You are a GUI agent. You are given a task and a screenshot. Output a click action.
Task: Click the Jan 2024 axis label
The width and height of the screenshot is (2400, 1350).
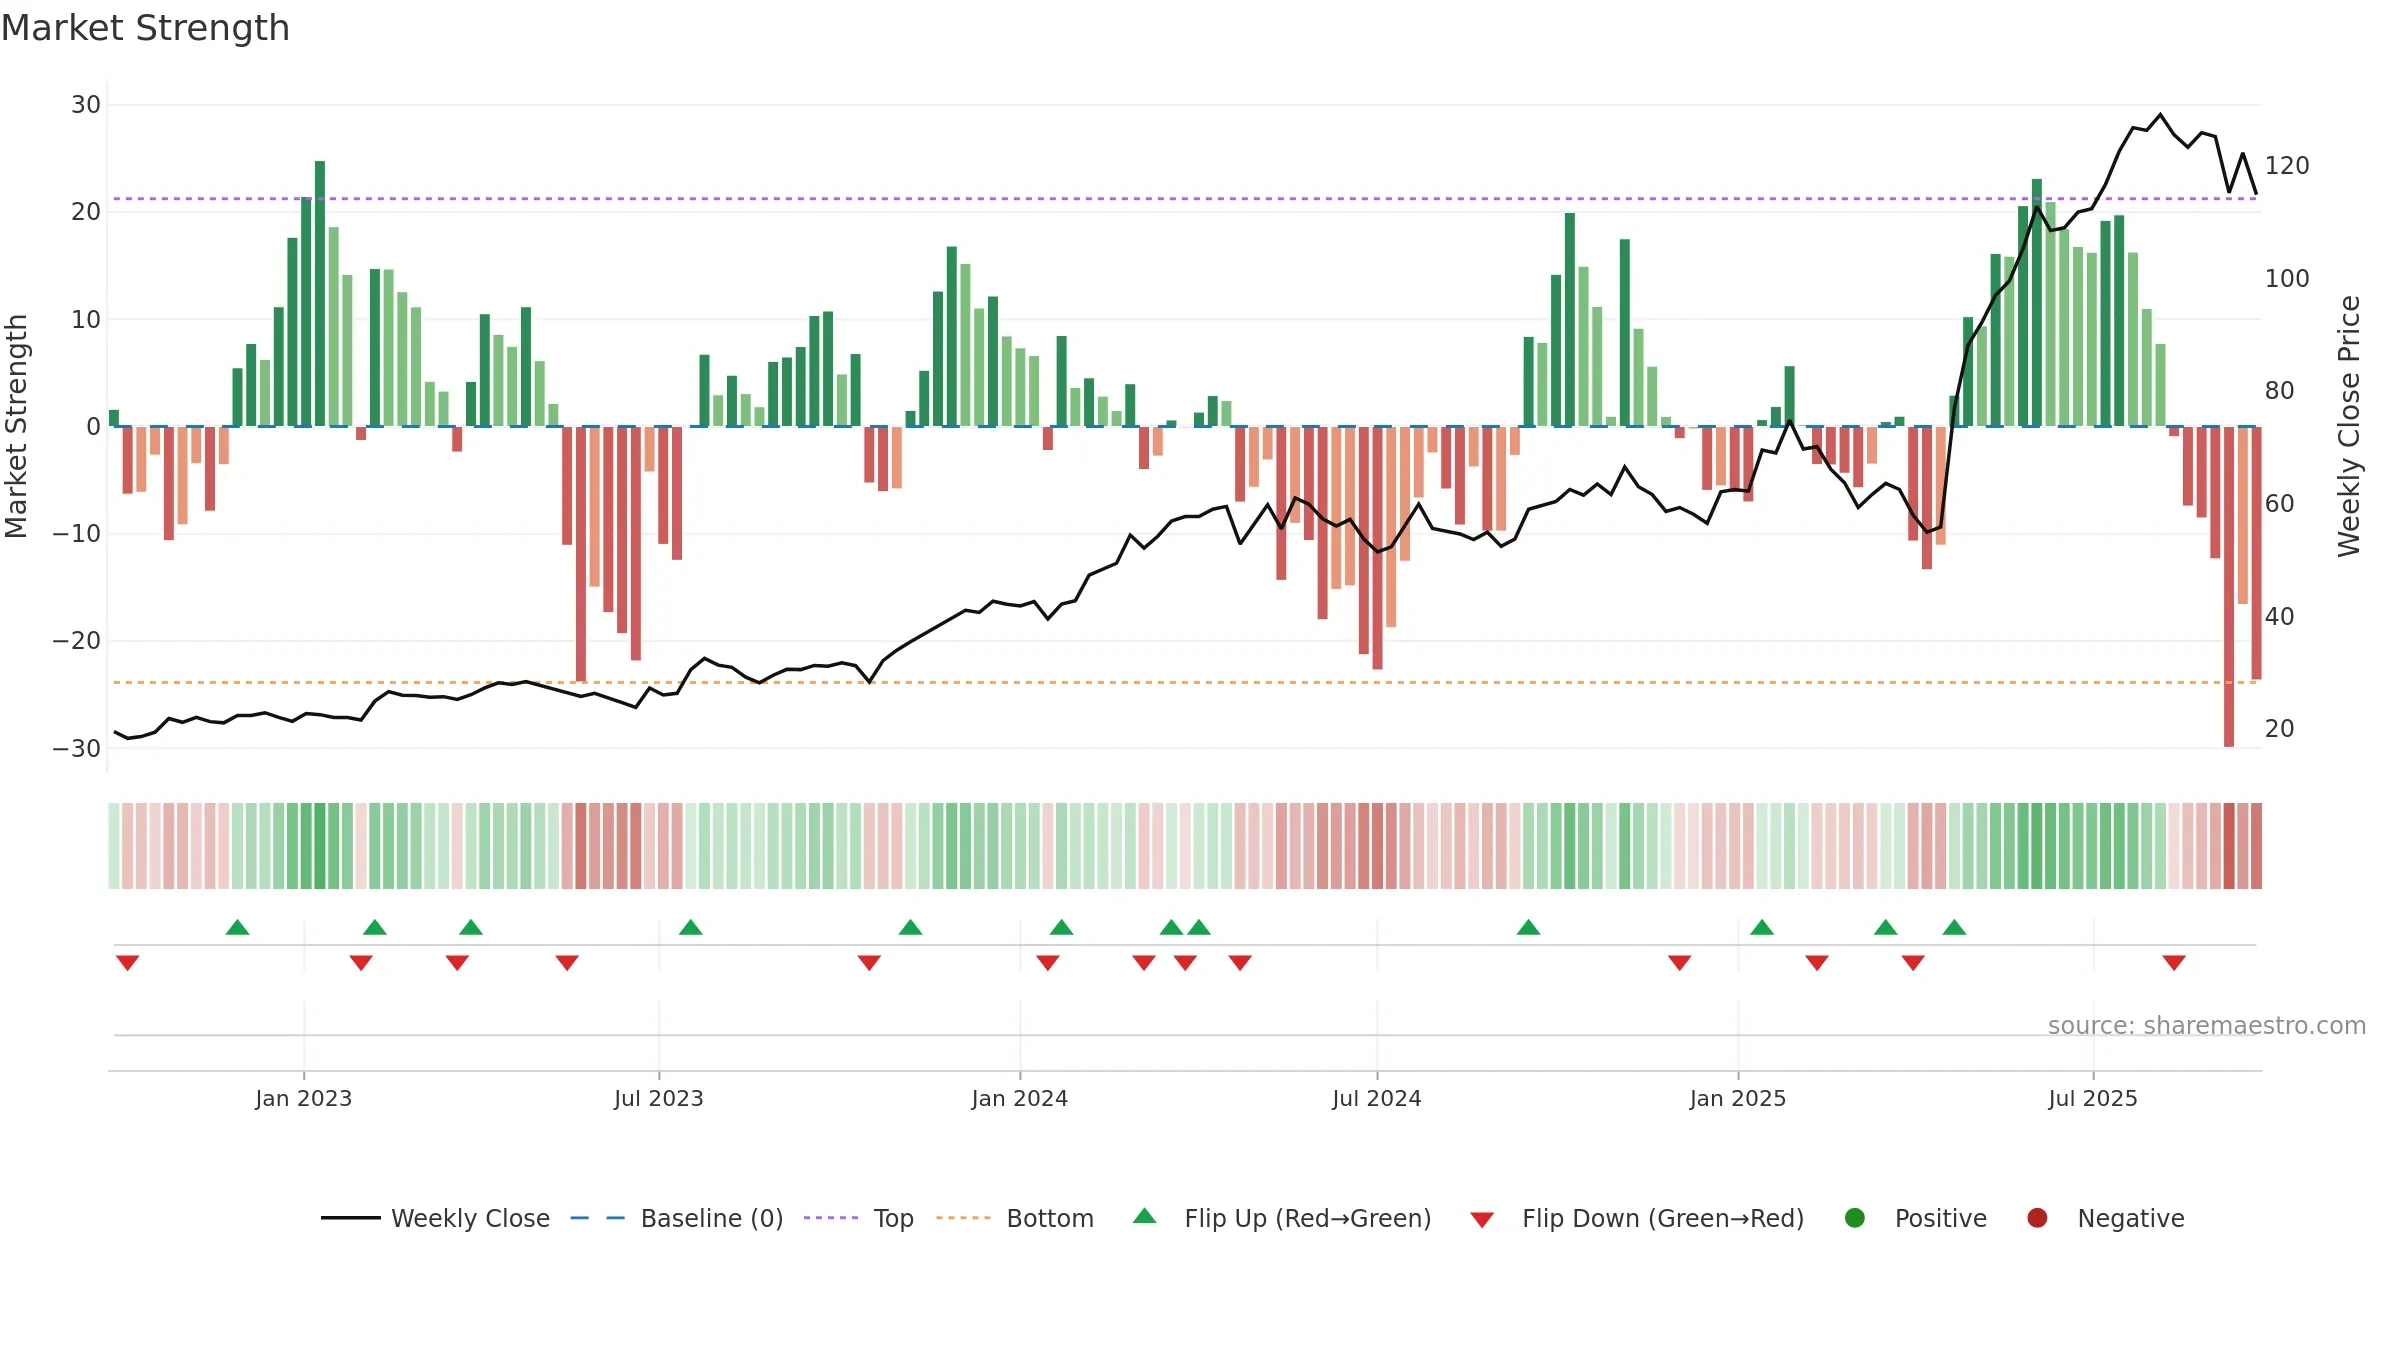click(1020, 1098)
